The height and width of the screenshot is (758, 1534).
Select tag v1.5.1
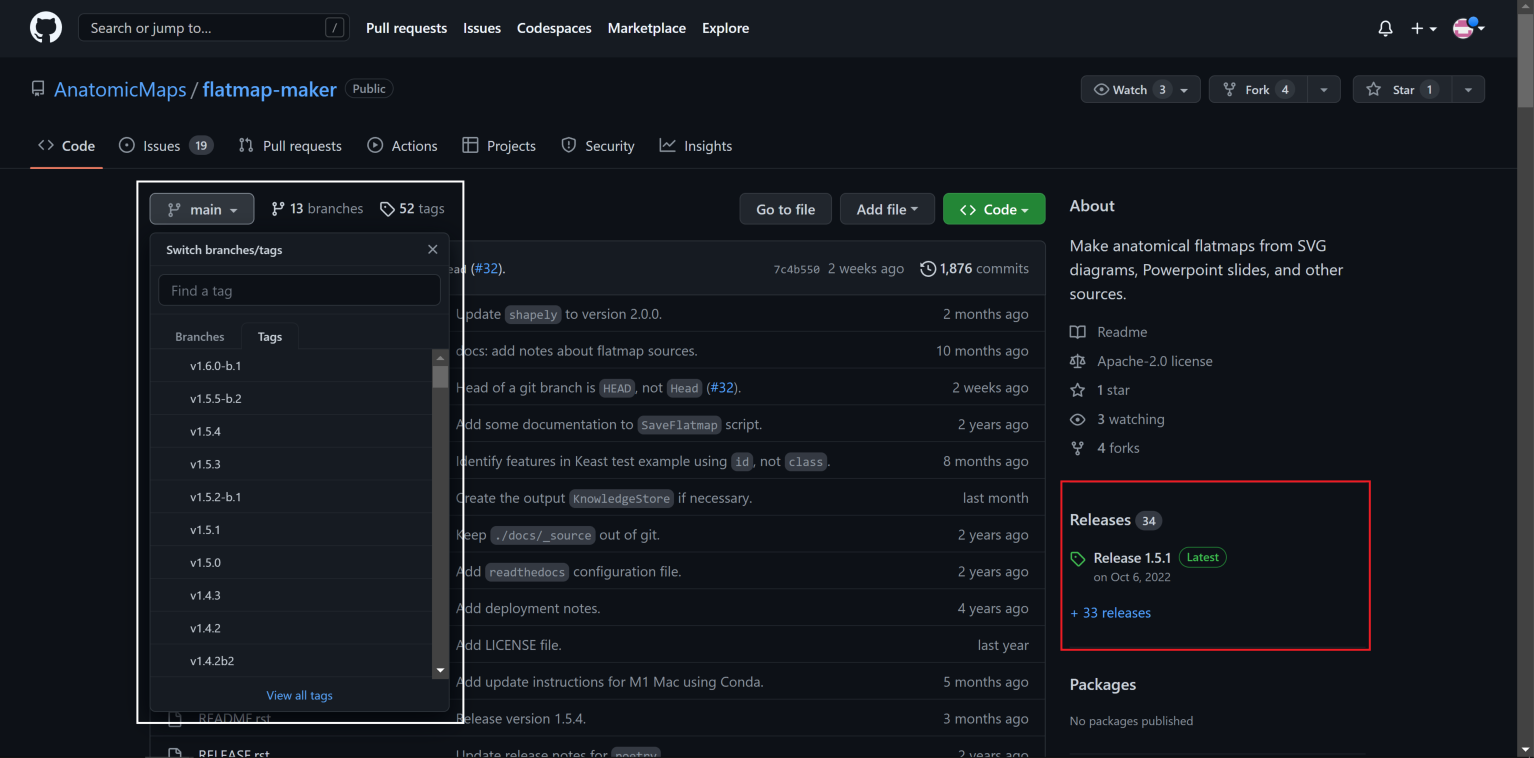(x=291, y=530)
